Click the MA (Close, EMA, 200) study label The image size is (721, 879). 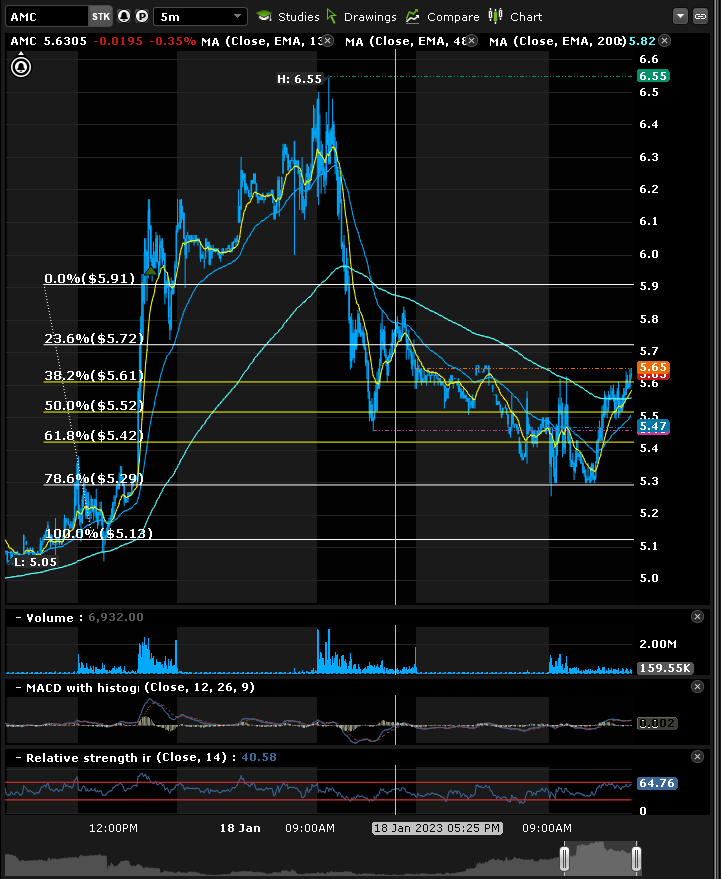pos(557,41)
